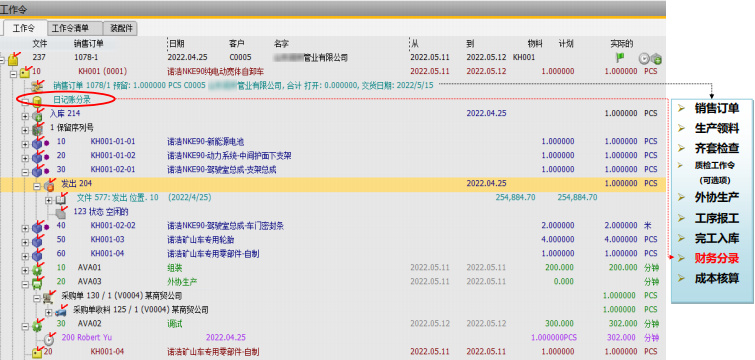755x360 pixels.
Task: Click the position icon of row KH001 (0001)
Action: coord(24,72)
